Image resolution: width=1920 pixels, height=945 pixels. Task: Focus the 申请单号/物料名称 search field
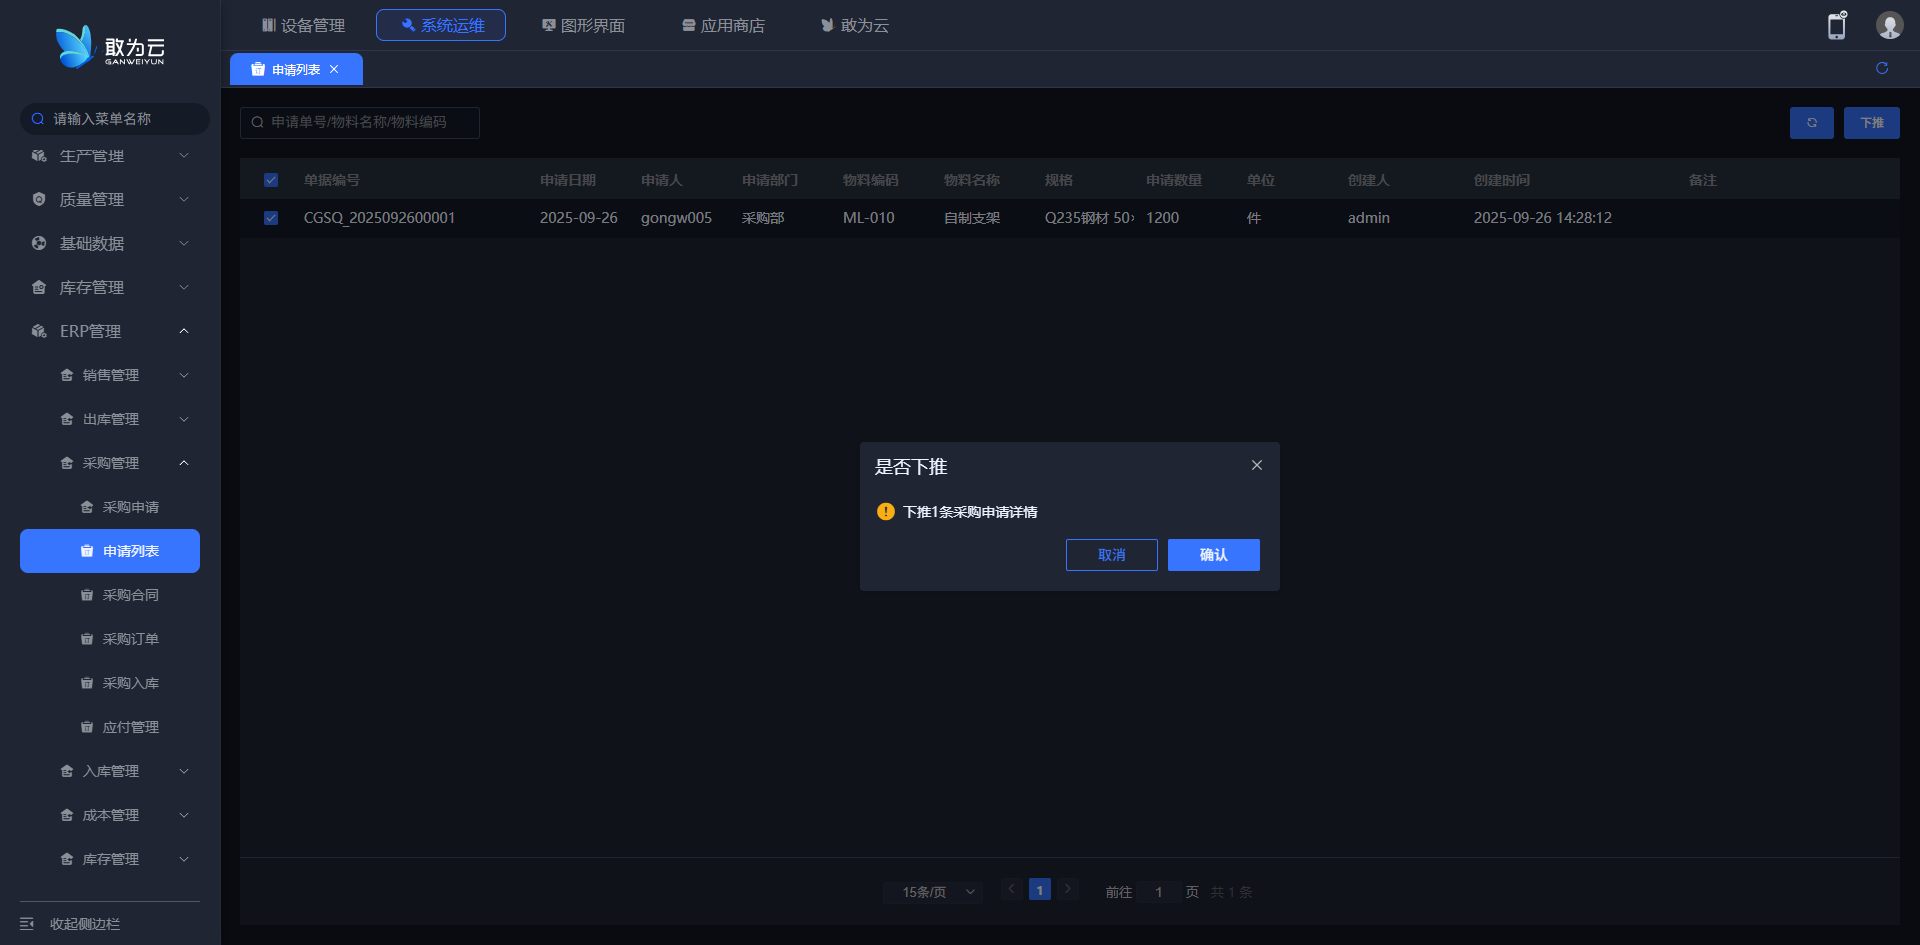pos(366,122)
